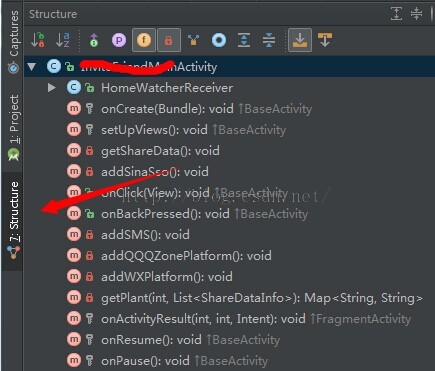Image resolution: width=435 pixels, height=371 pixels.
Task: Click the Structure panel title
Action: click(x=53, y=14)
